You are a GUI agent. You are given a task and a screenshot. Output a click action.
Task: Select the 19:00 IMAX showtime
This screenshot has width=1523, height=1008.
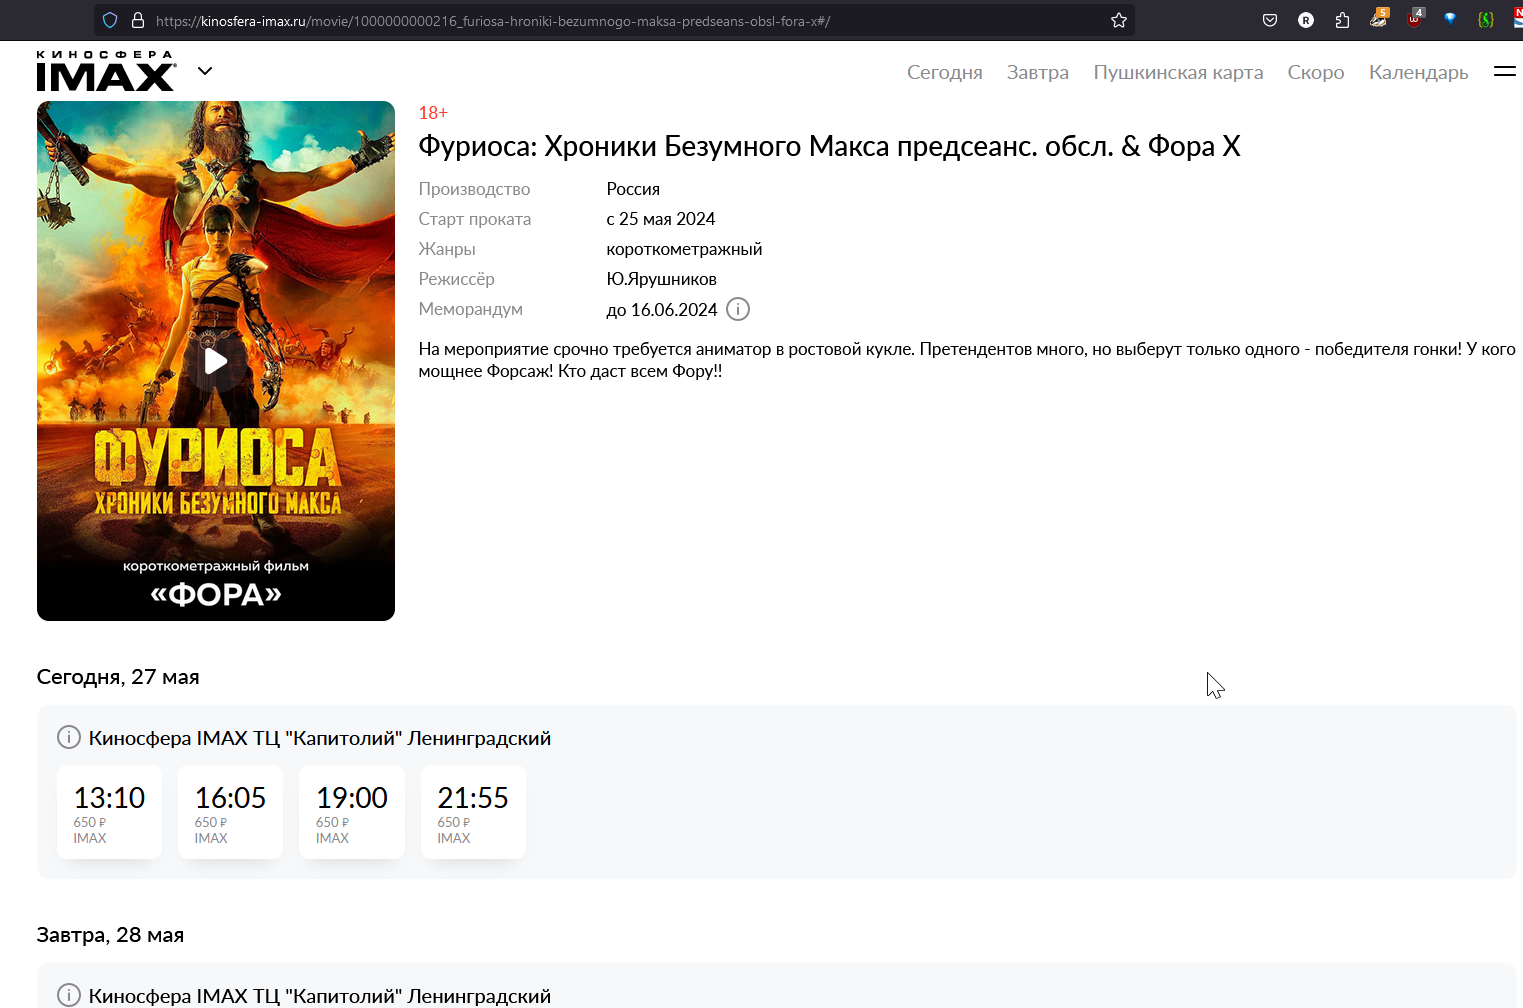coord(352,812)
